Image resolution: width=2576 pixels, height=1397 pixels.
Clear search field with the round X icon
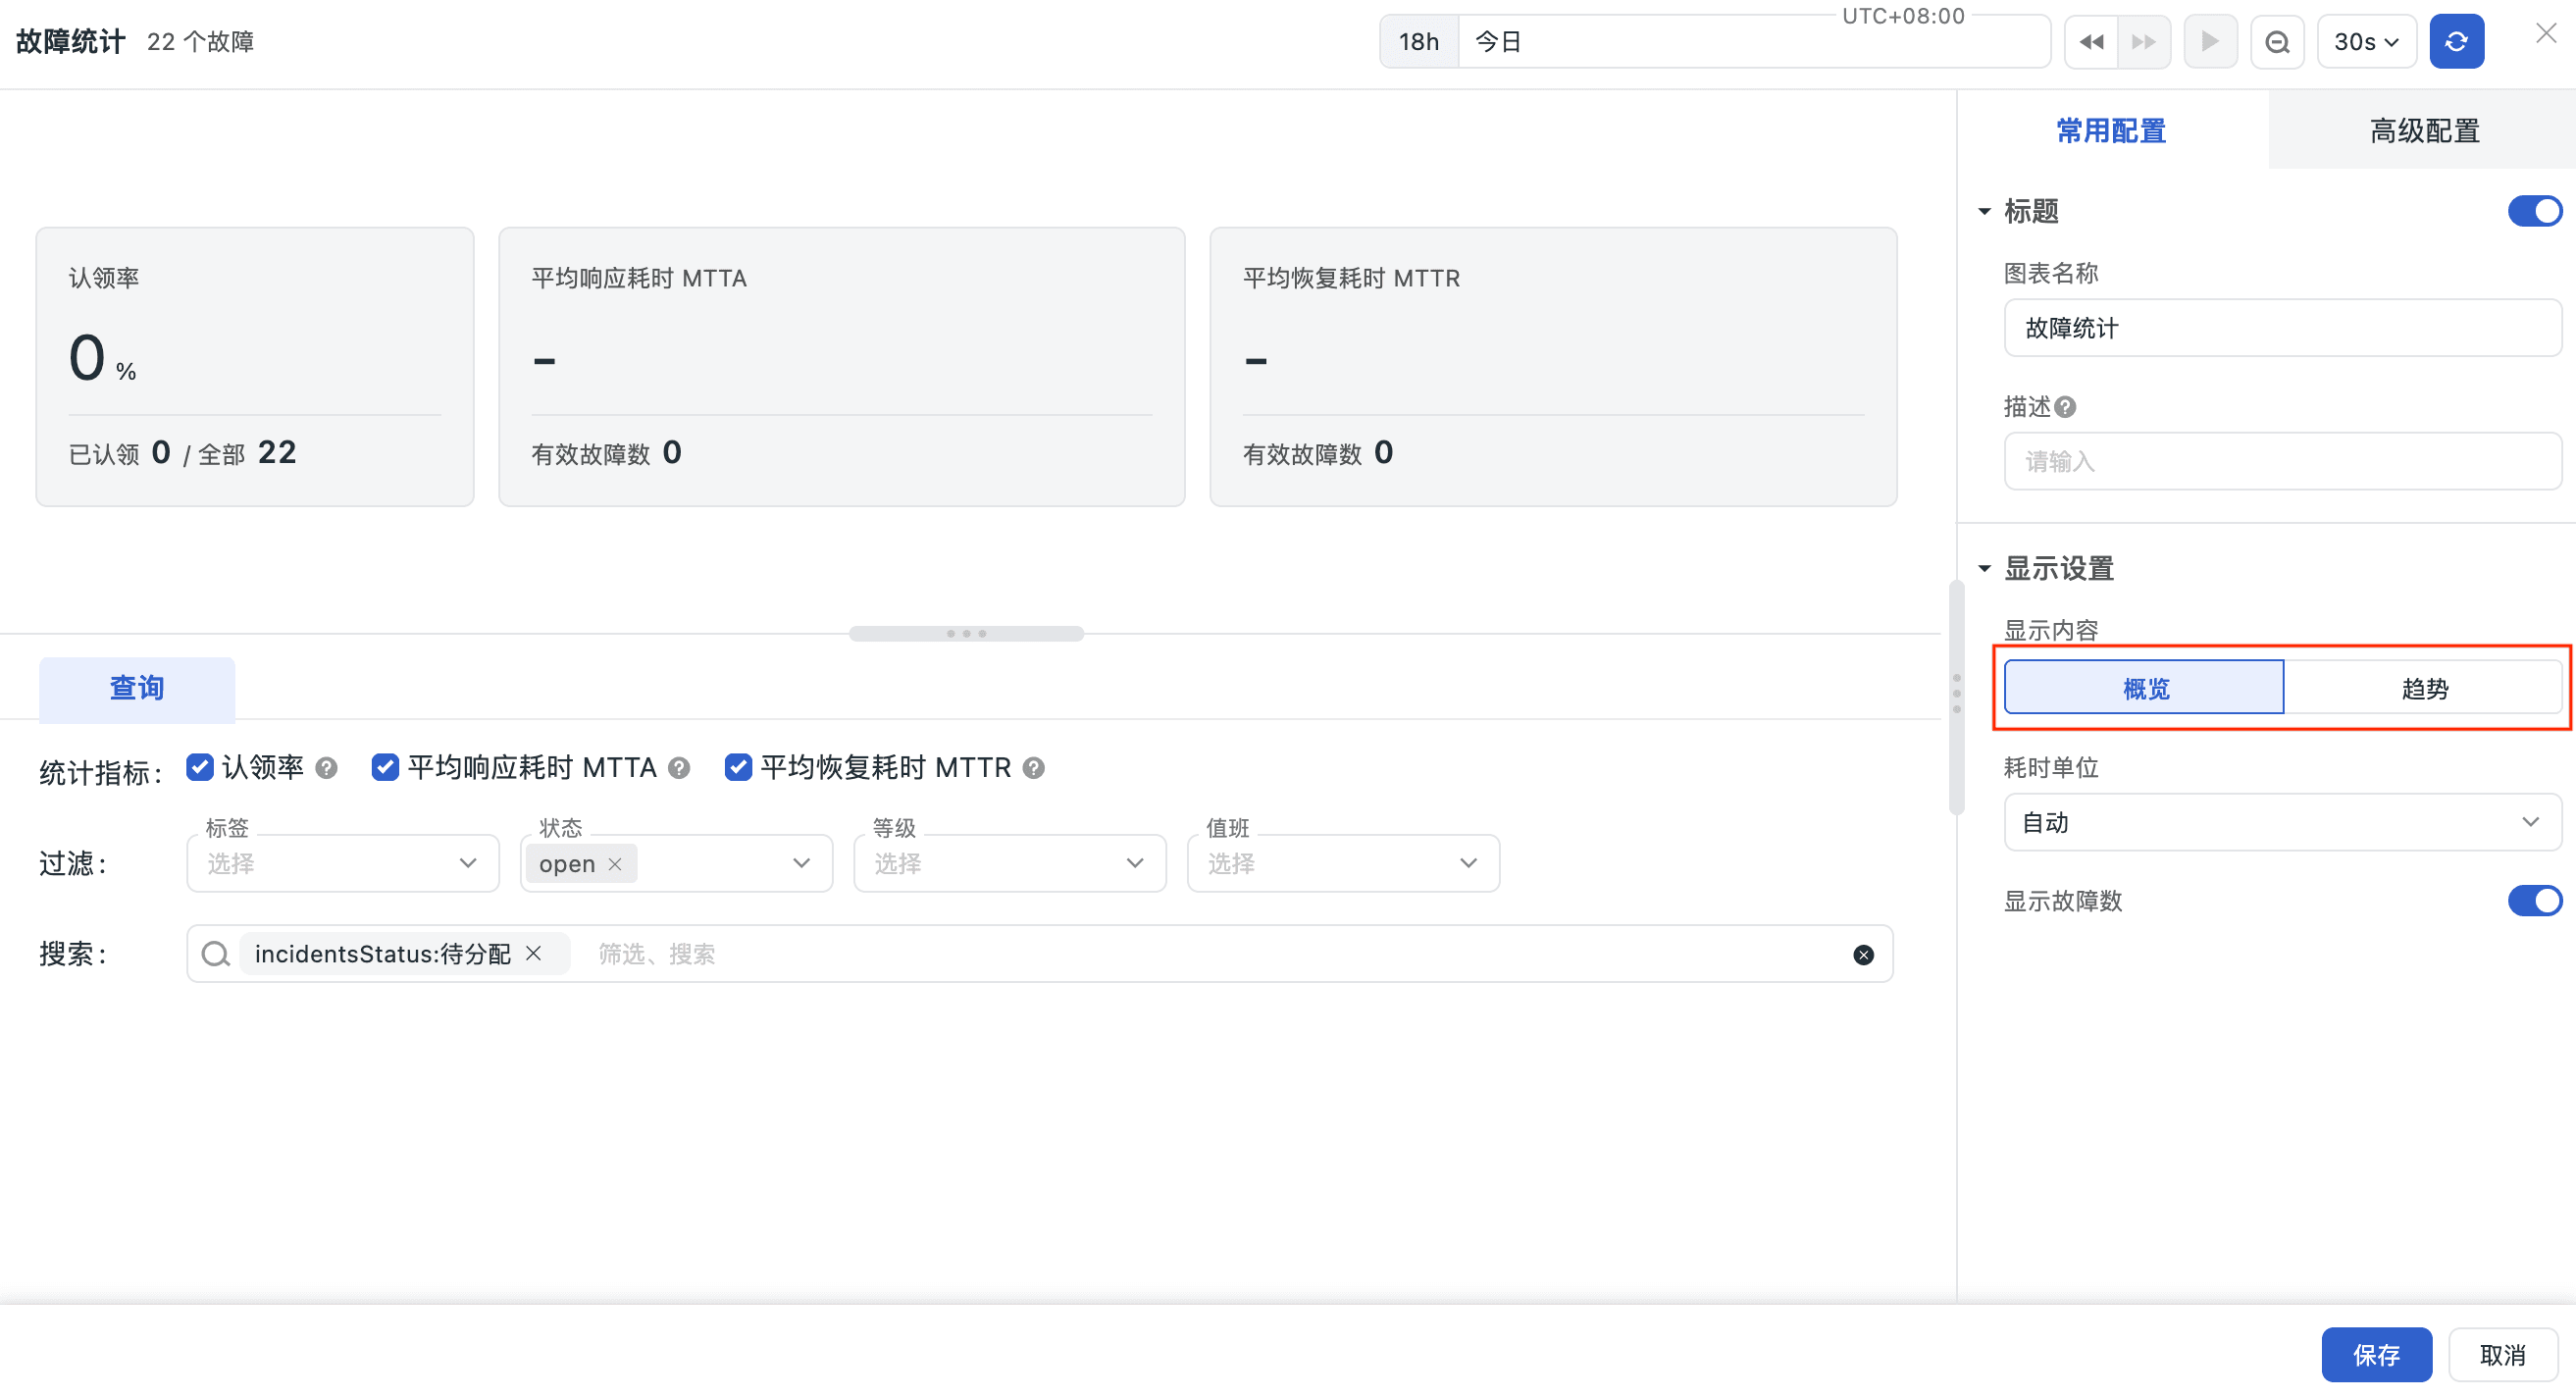coord(1863,955)
